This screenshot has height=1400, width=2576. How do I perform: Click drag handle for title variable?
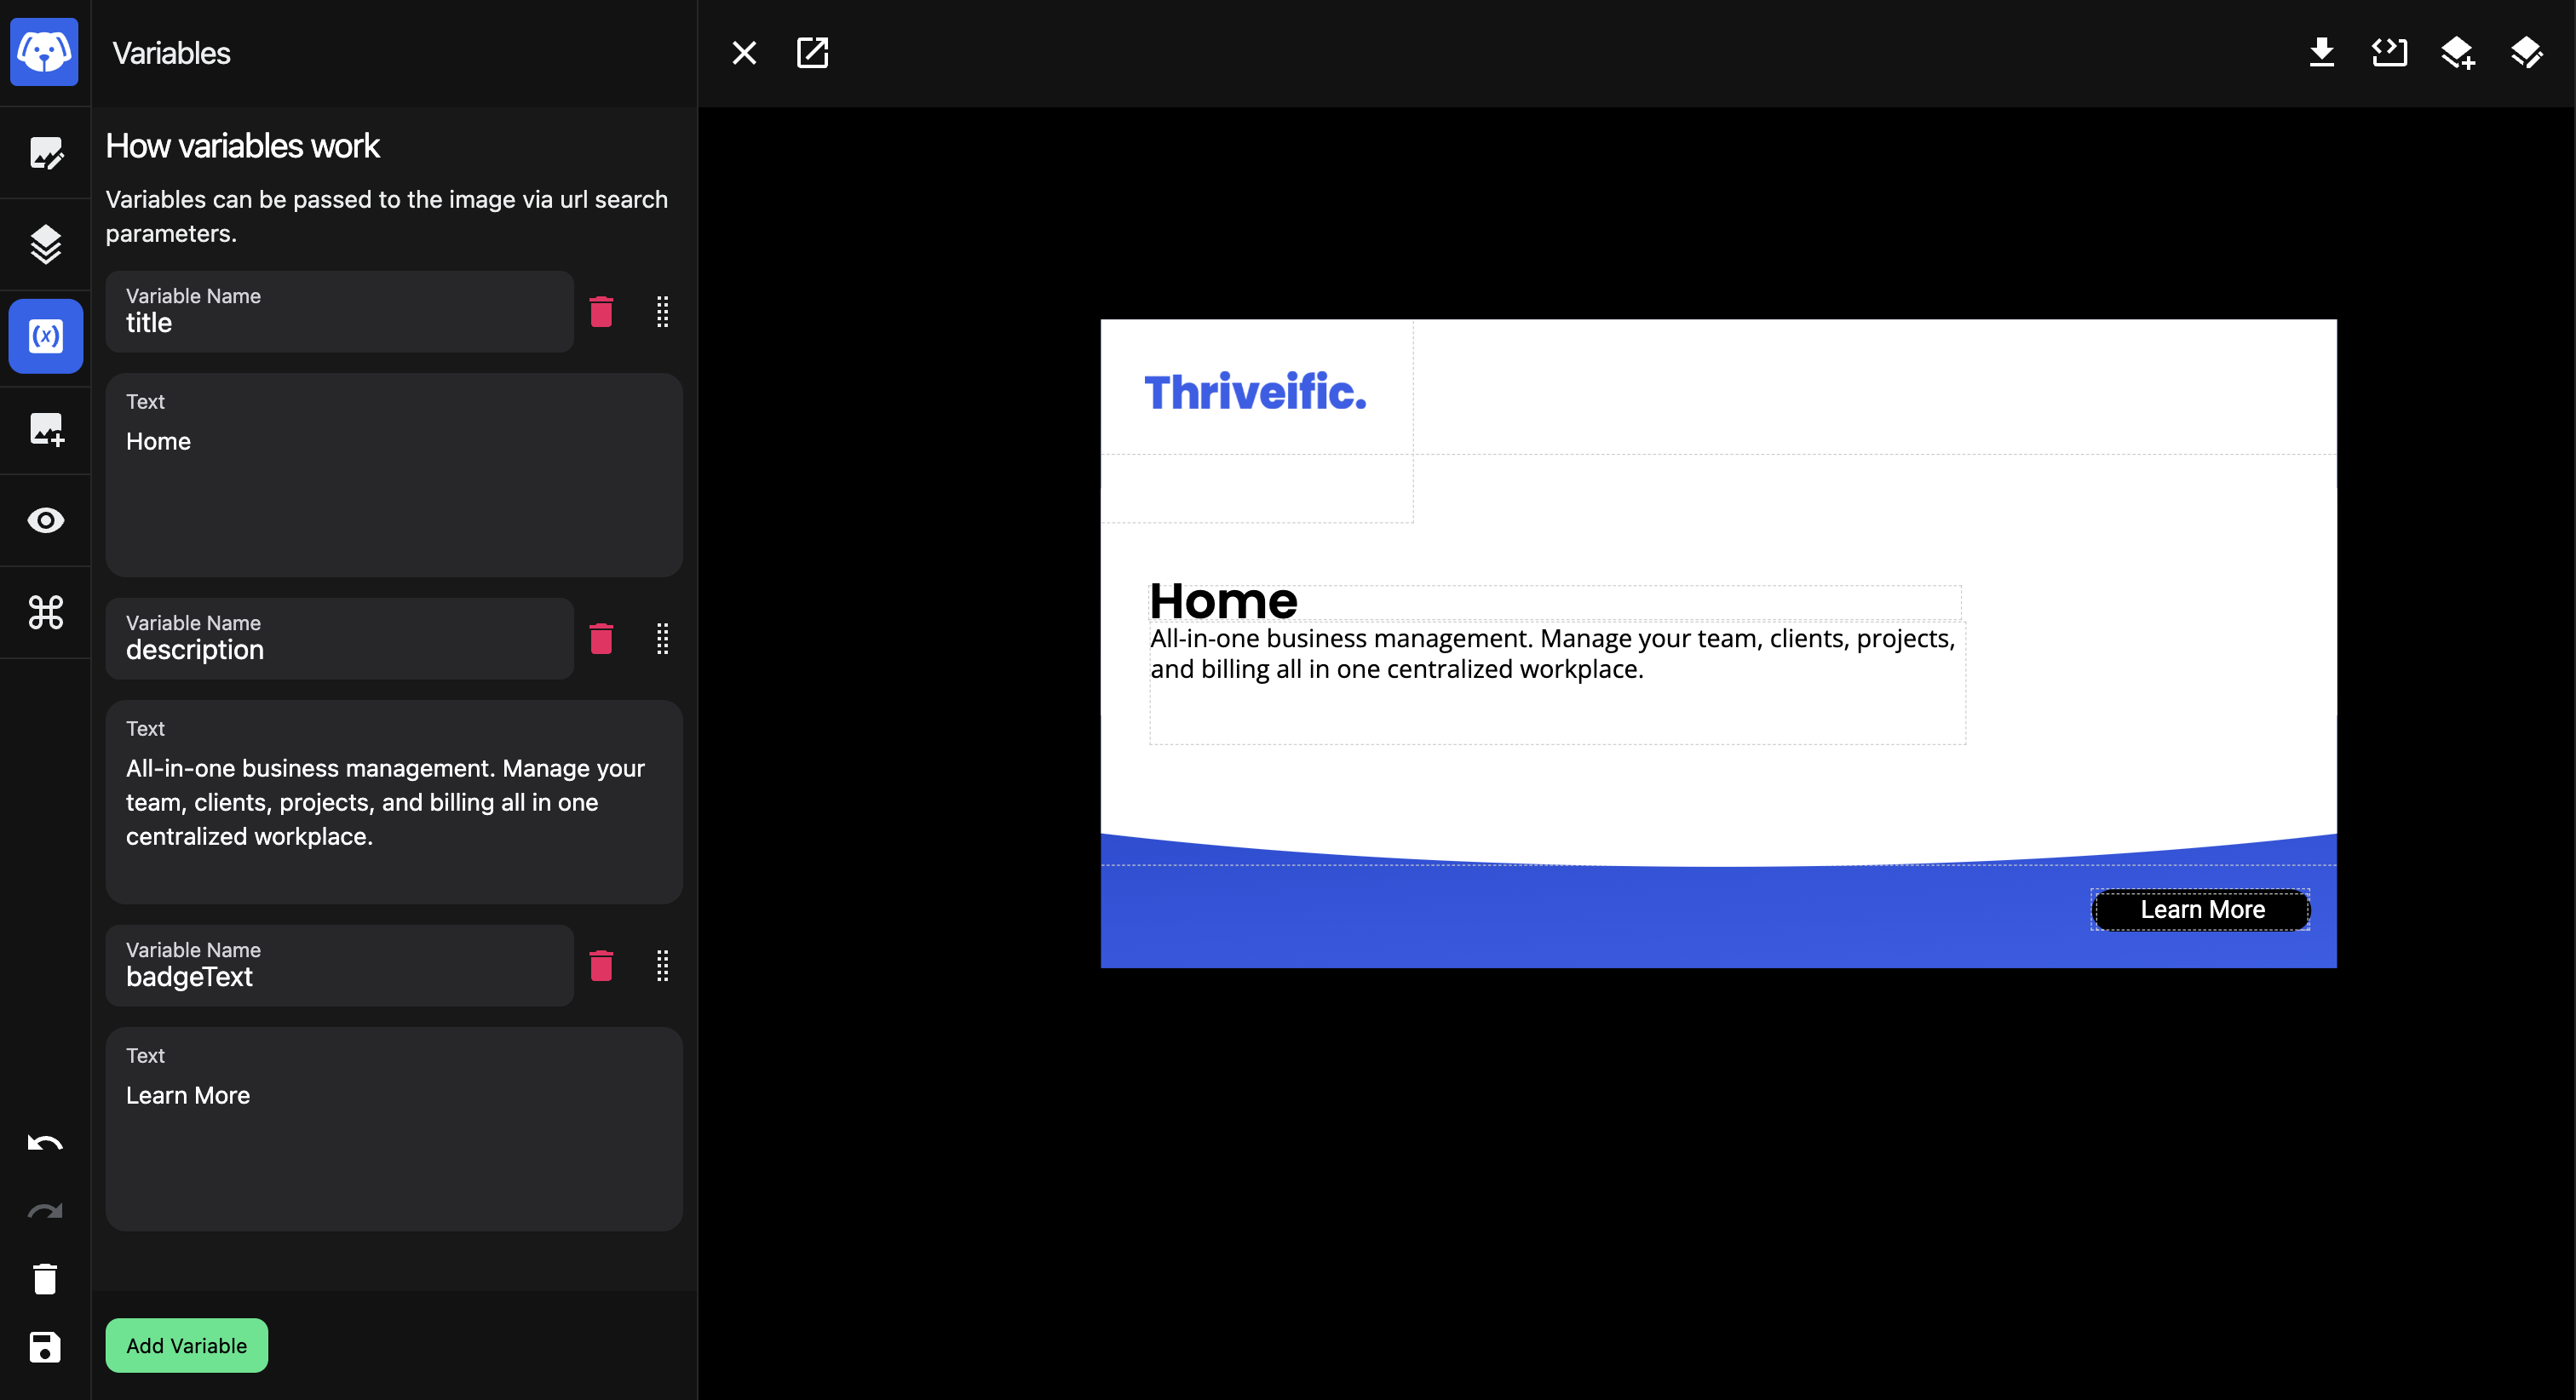(662, 311)
